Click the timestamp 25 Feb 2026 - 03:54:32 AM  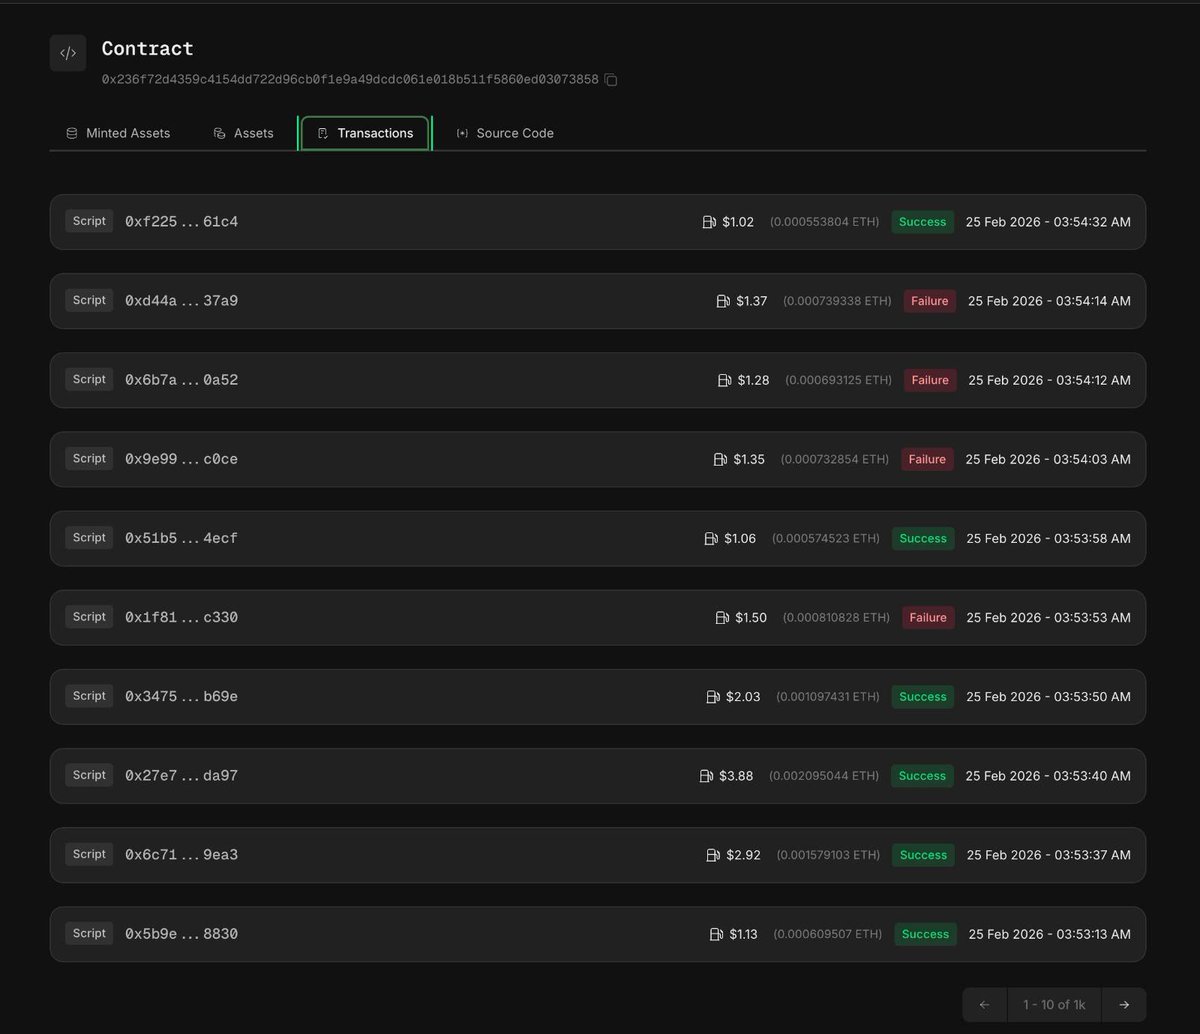coord(1048,222)
